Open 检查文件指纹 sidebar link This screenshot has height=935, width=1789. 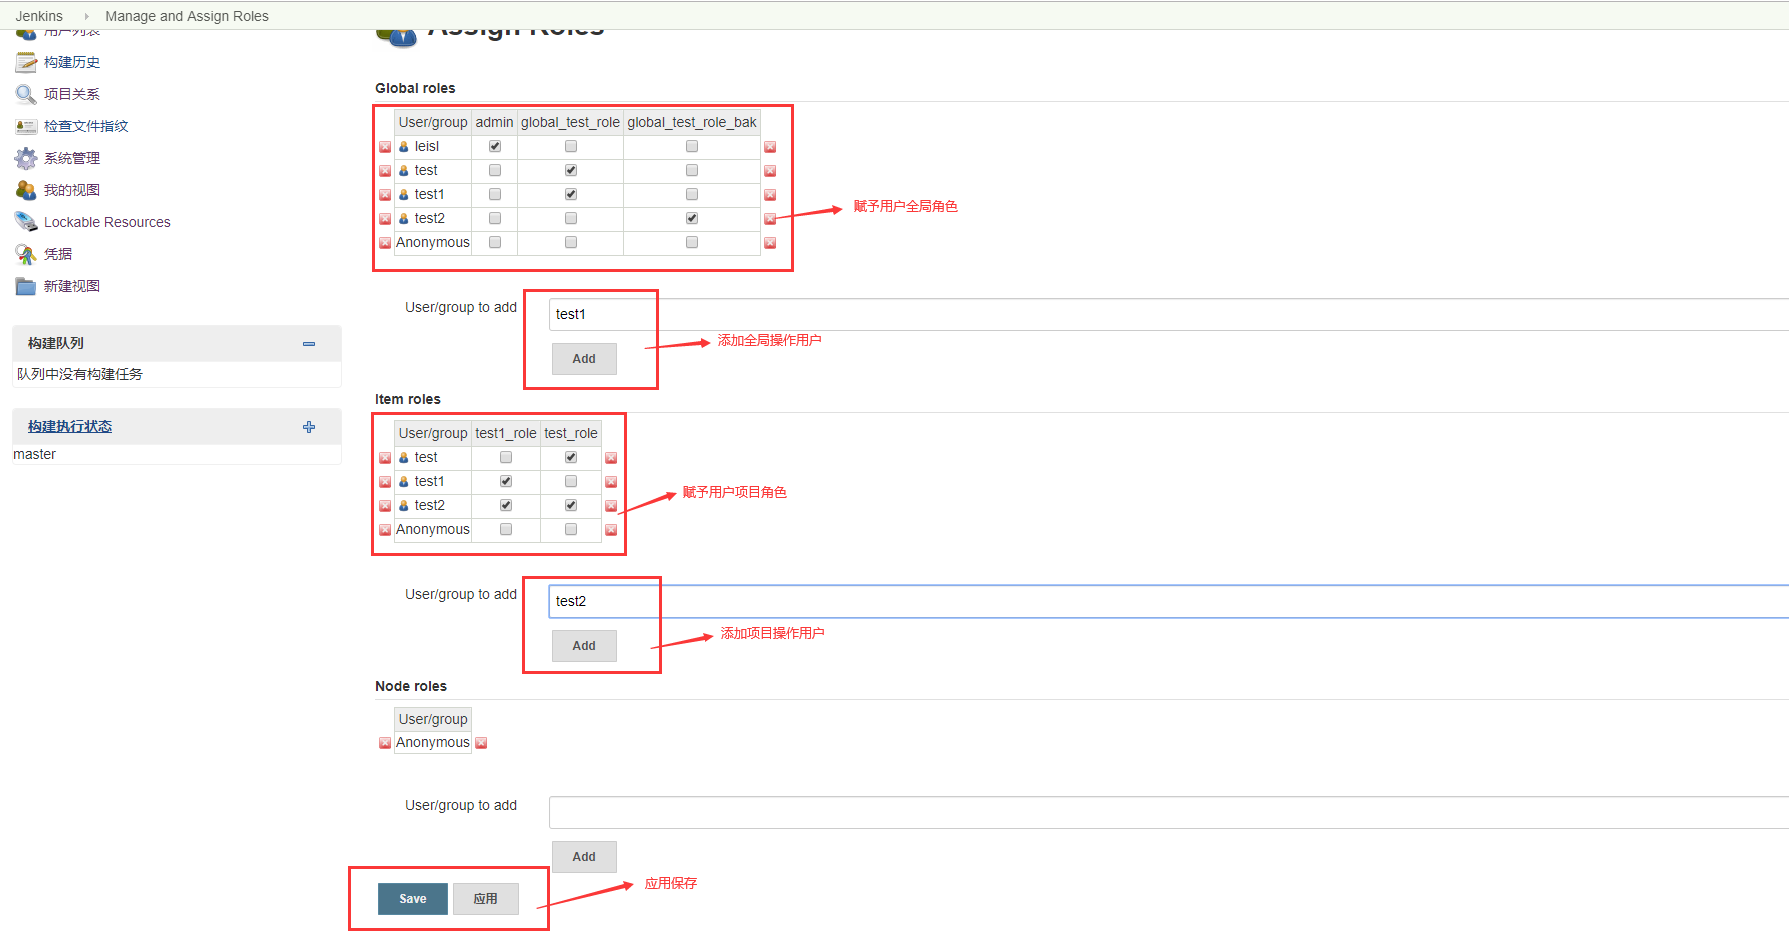[x=86, y=126]
